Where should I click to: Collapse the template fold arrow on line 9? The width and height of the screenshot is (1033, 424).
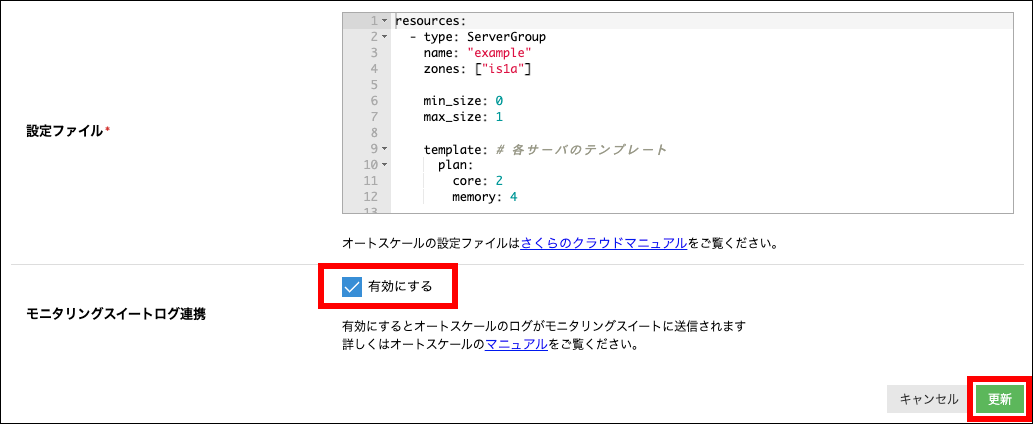383,150
